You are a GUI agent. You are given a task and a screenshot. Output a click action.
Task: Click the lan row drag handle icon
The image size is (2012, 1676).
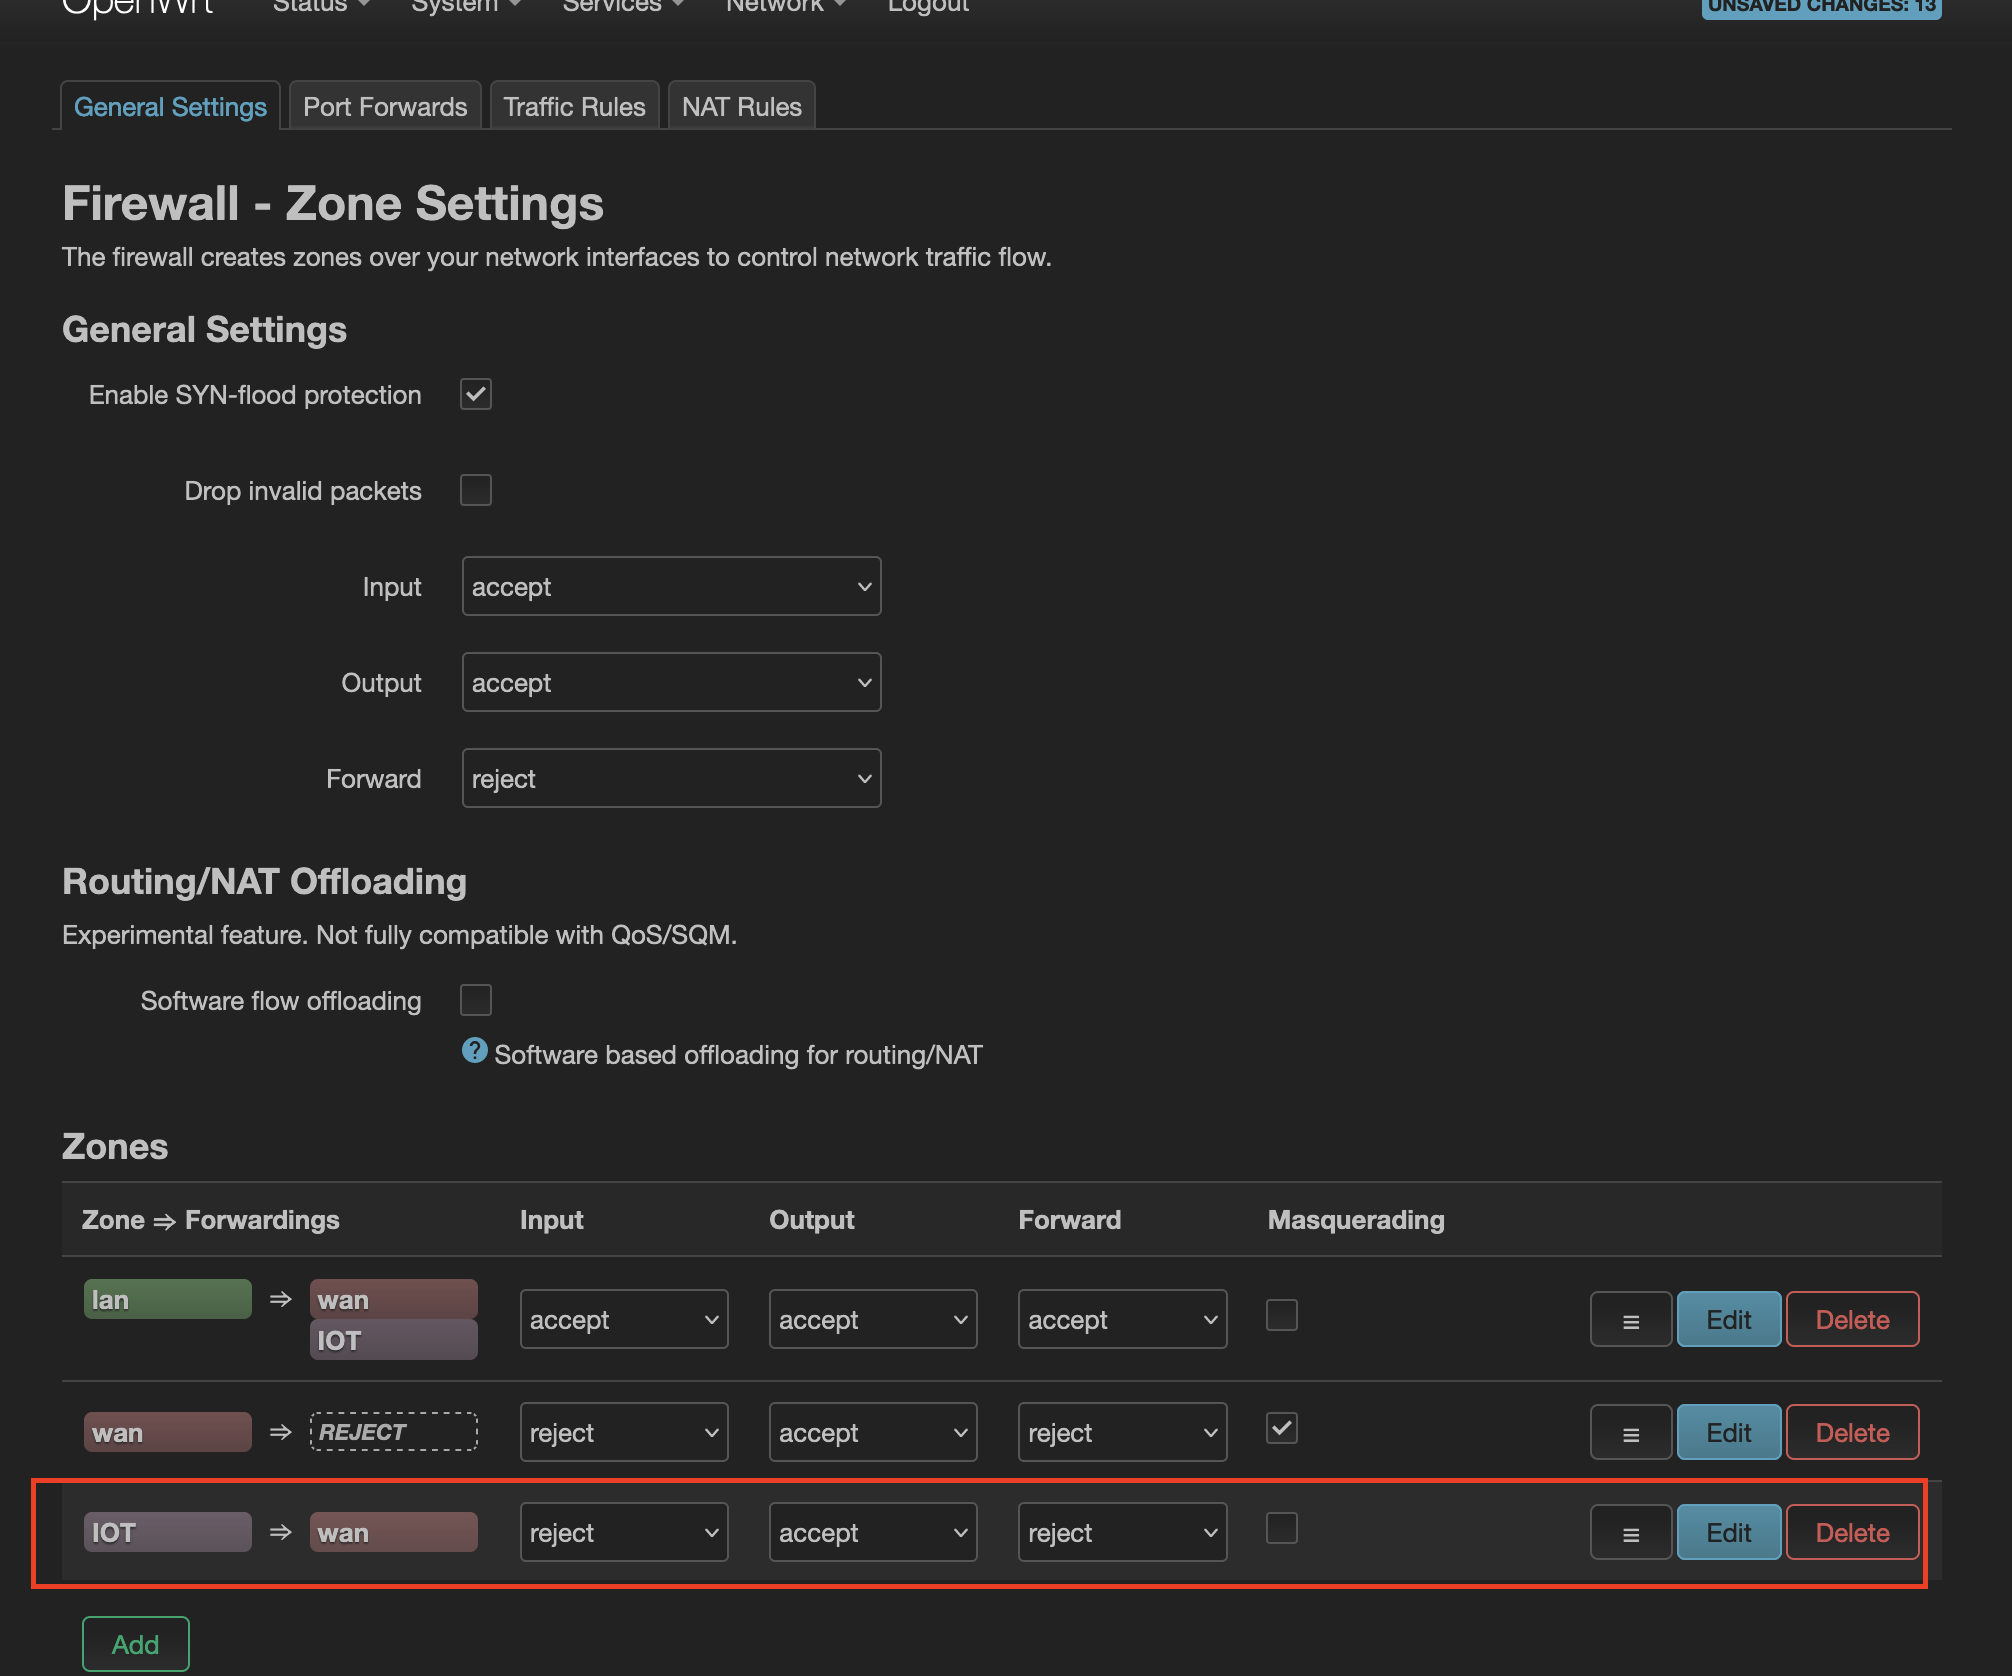click(1630, 1320)
